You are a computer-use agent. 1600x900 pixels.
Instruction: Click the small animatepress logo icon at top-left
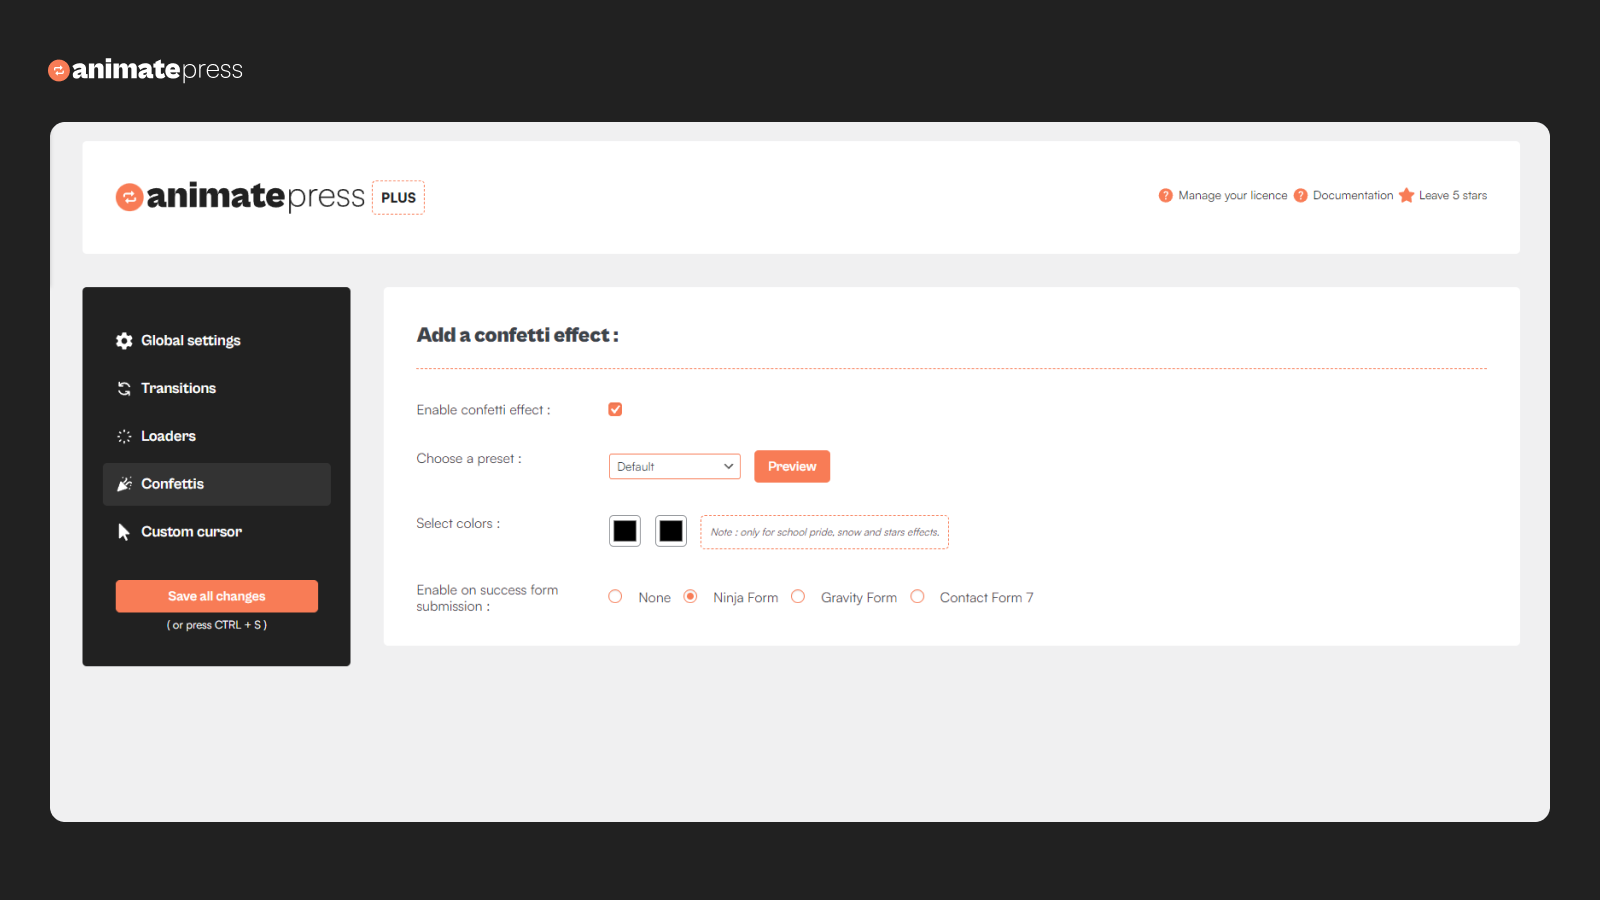[x=59, y=70]
